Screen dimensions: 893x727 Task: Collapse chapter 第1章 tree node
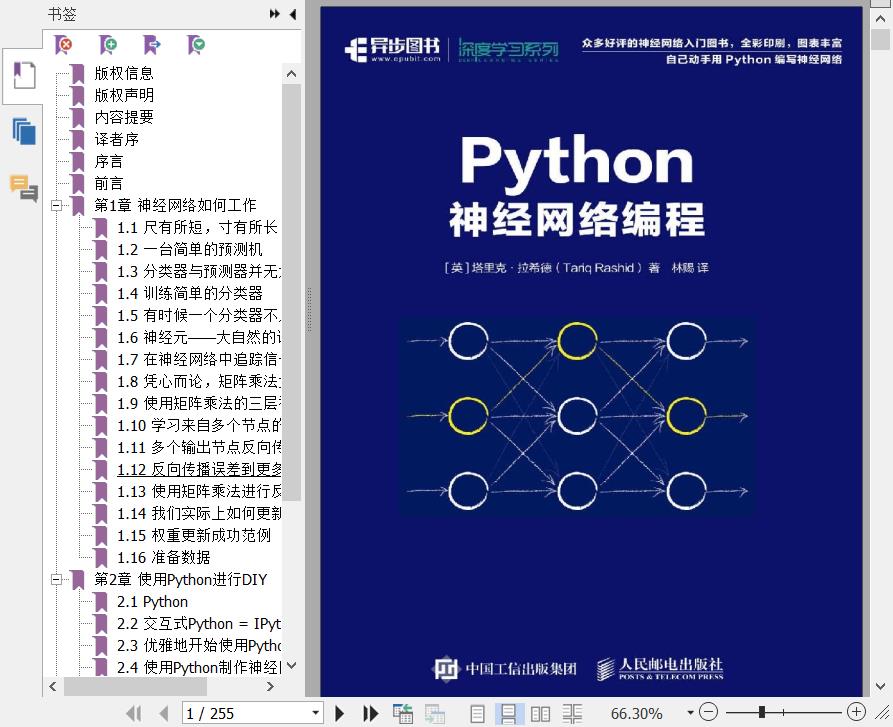pos(56,205)
